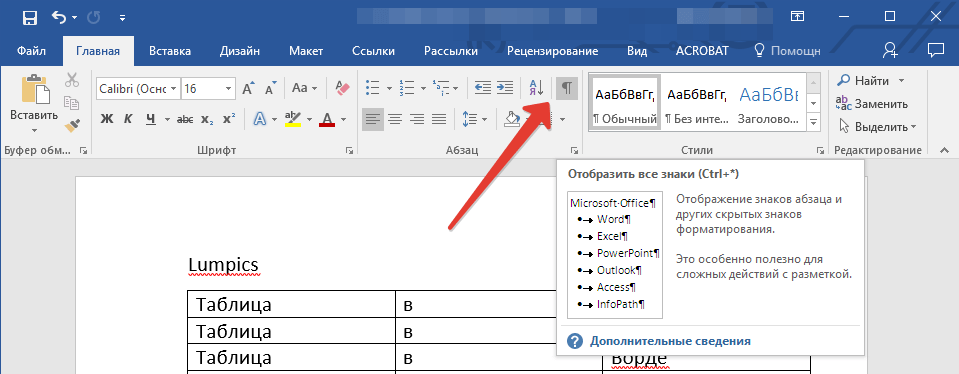Open the share user icon
This screenshot has height=374, width=959.
[890, 50]
